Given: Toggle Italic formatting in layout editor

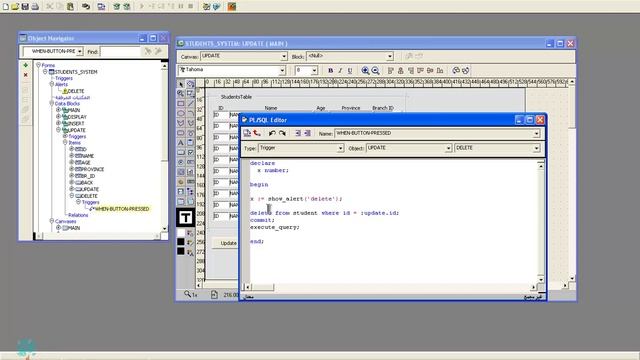Looking at the screenshot, I should (x=340, y=71).
